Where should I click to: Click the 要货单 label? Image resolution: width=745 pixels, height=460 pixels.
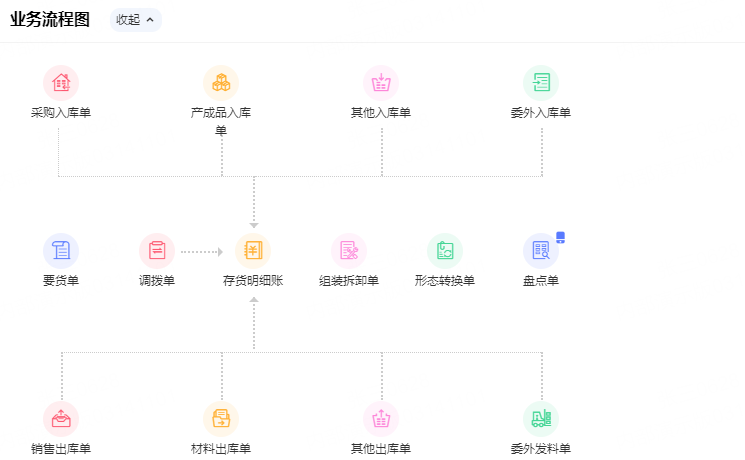tap(61, 281)
